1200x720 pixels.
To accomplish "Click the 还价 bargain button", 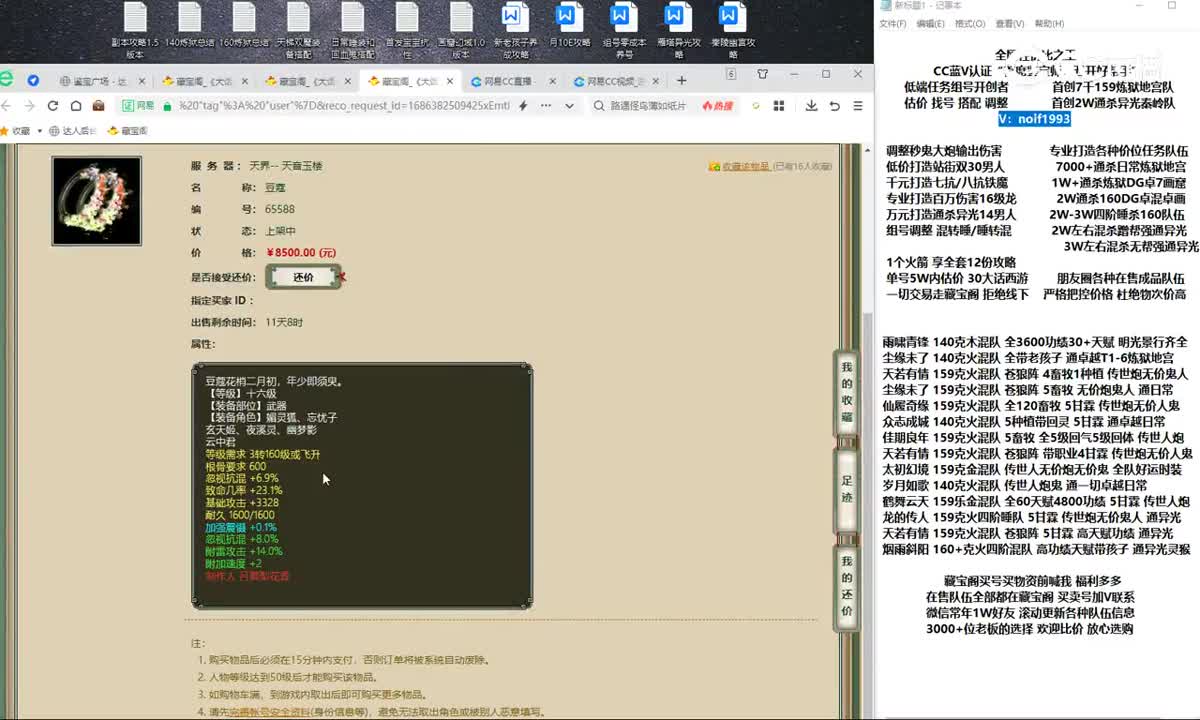I will [303, 277].
